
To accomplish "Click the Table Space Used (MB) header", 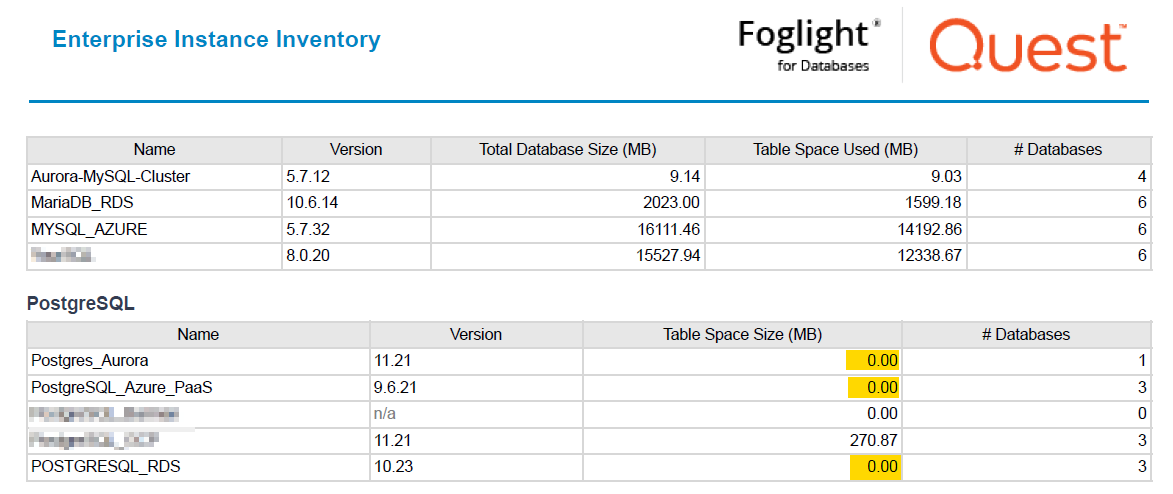I will pyautogui.click(x=836, y=150).
